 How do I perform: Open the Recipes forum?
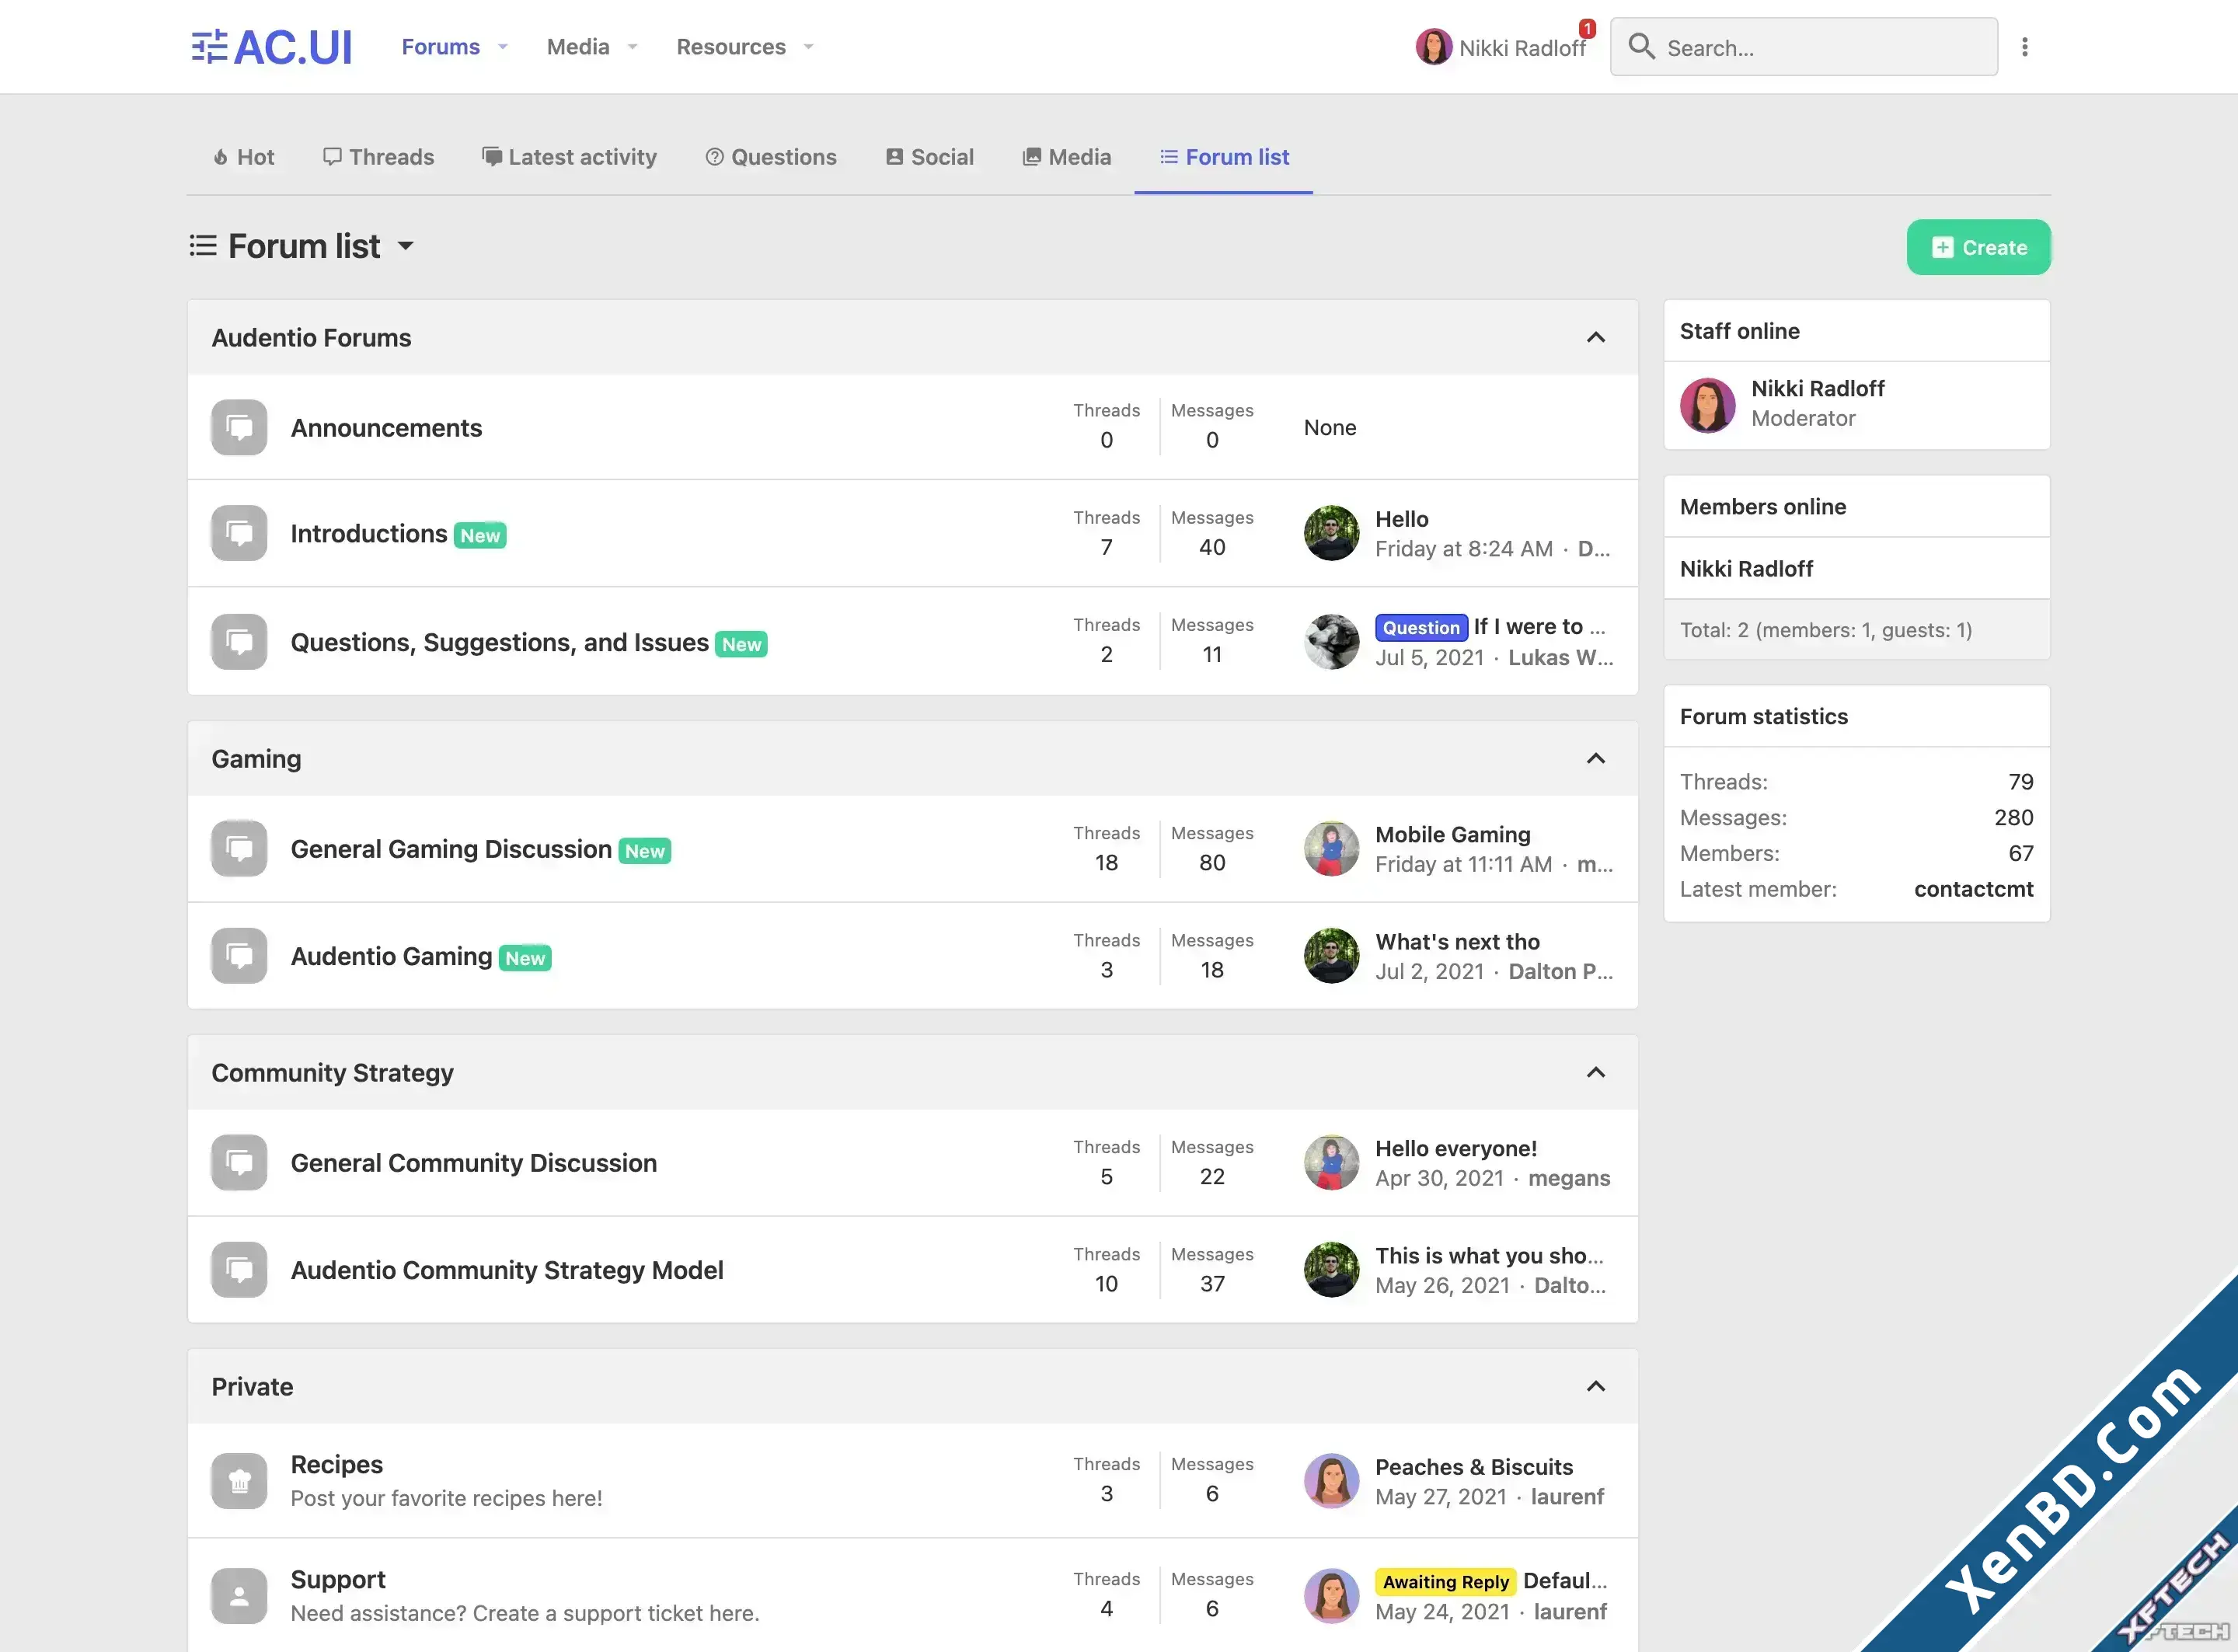[x=337, y=1464]
